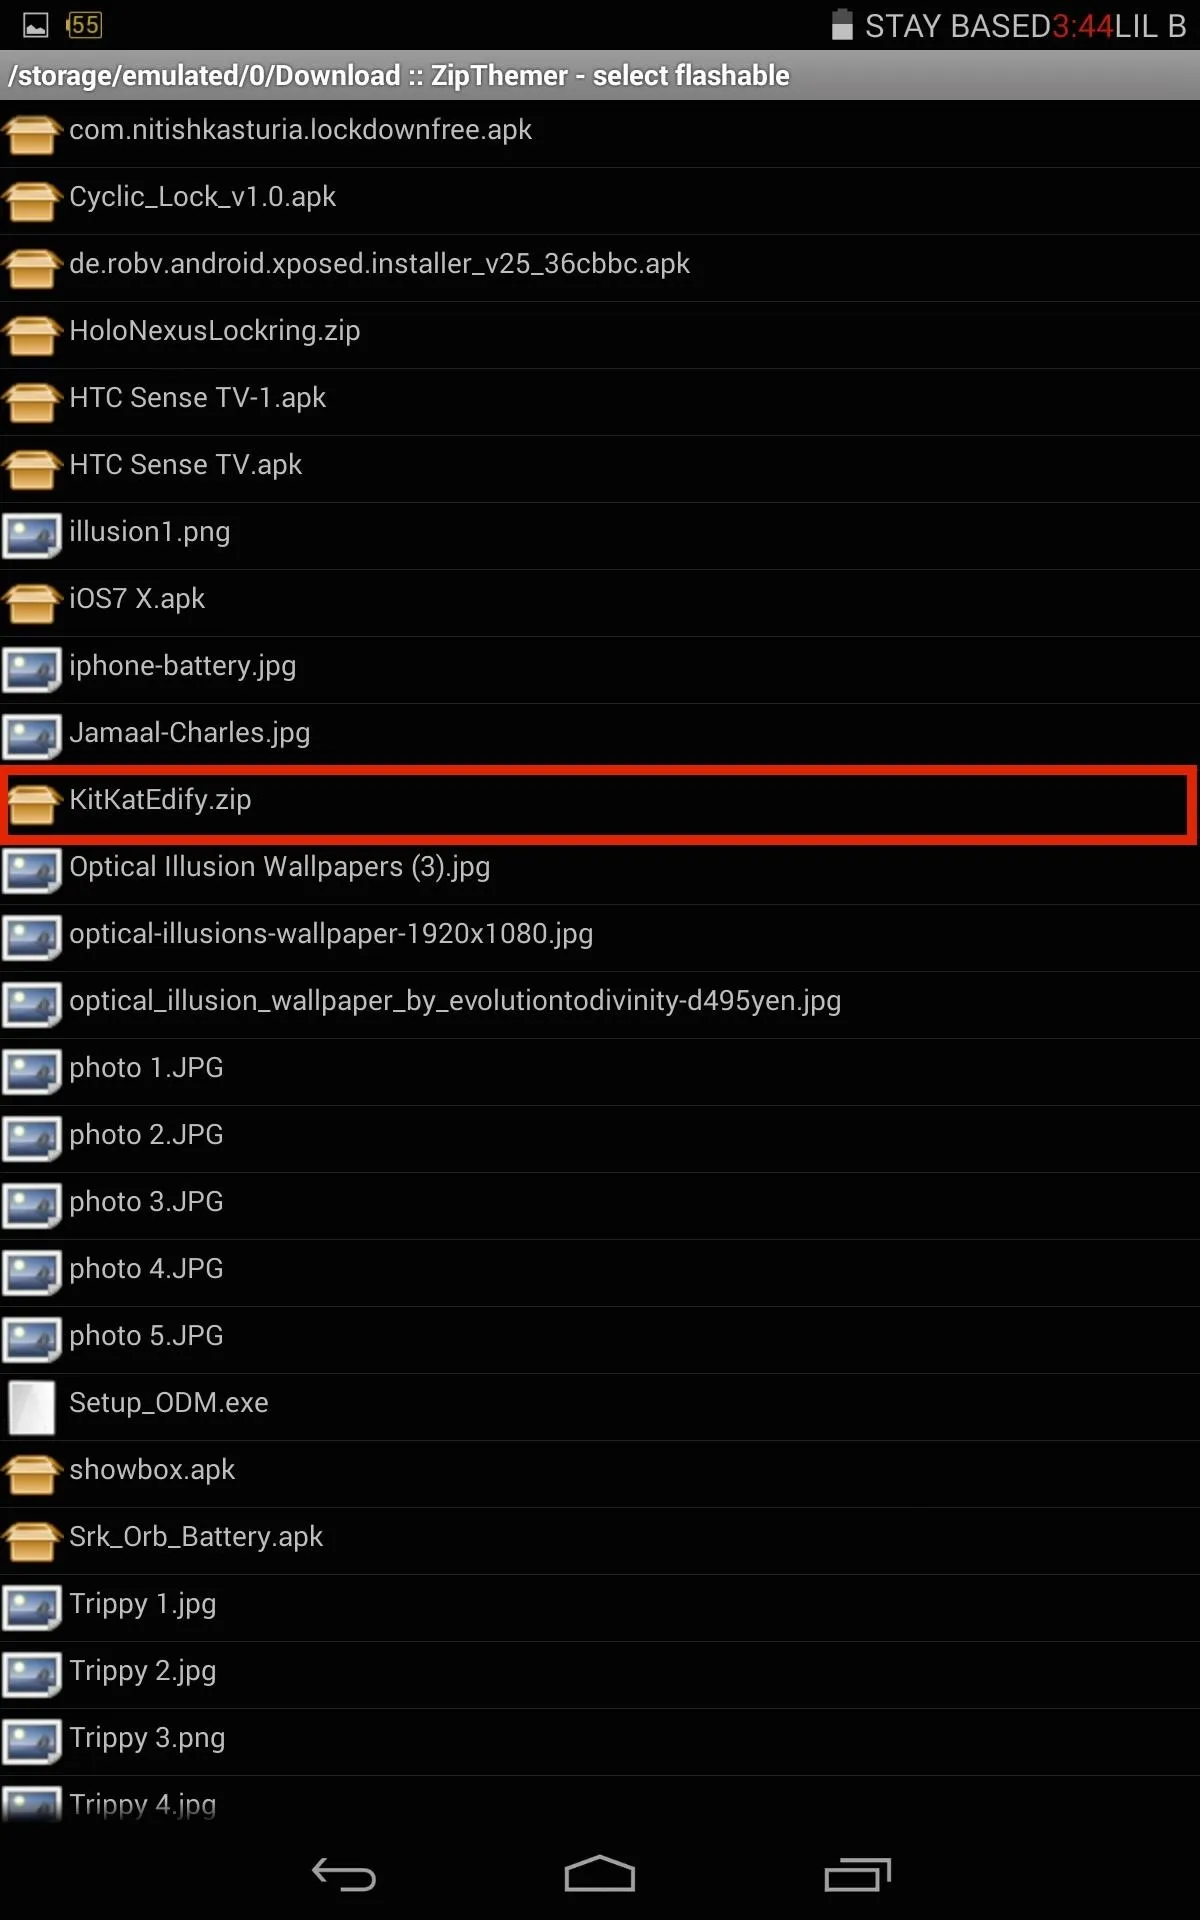Image resolution: width=1200 pixels, height=1920 pixels.
Task: Tap the Android home navigation icon
Action: pos(600,1874)
